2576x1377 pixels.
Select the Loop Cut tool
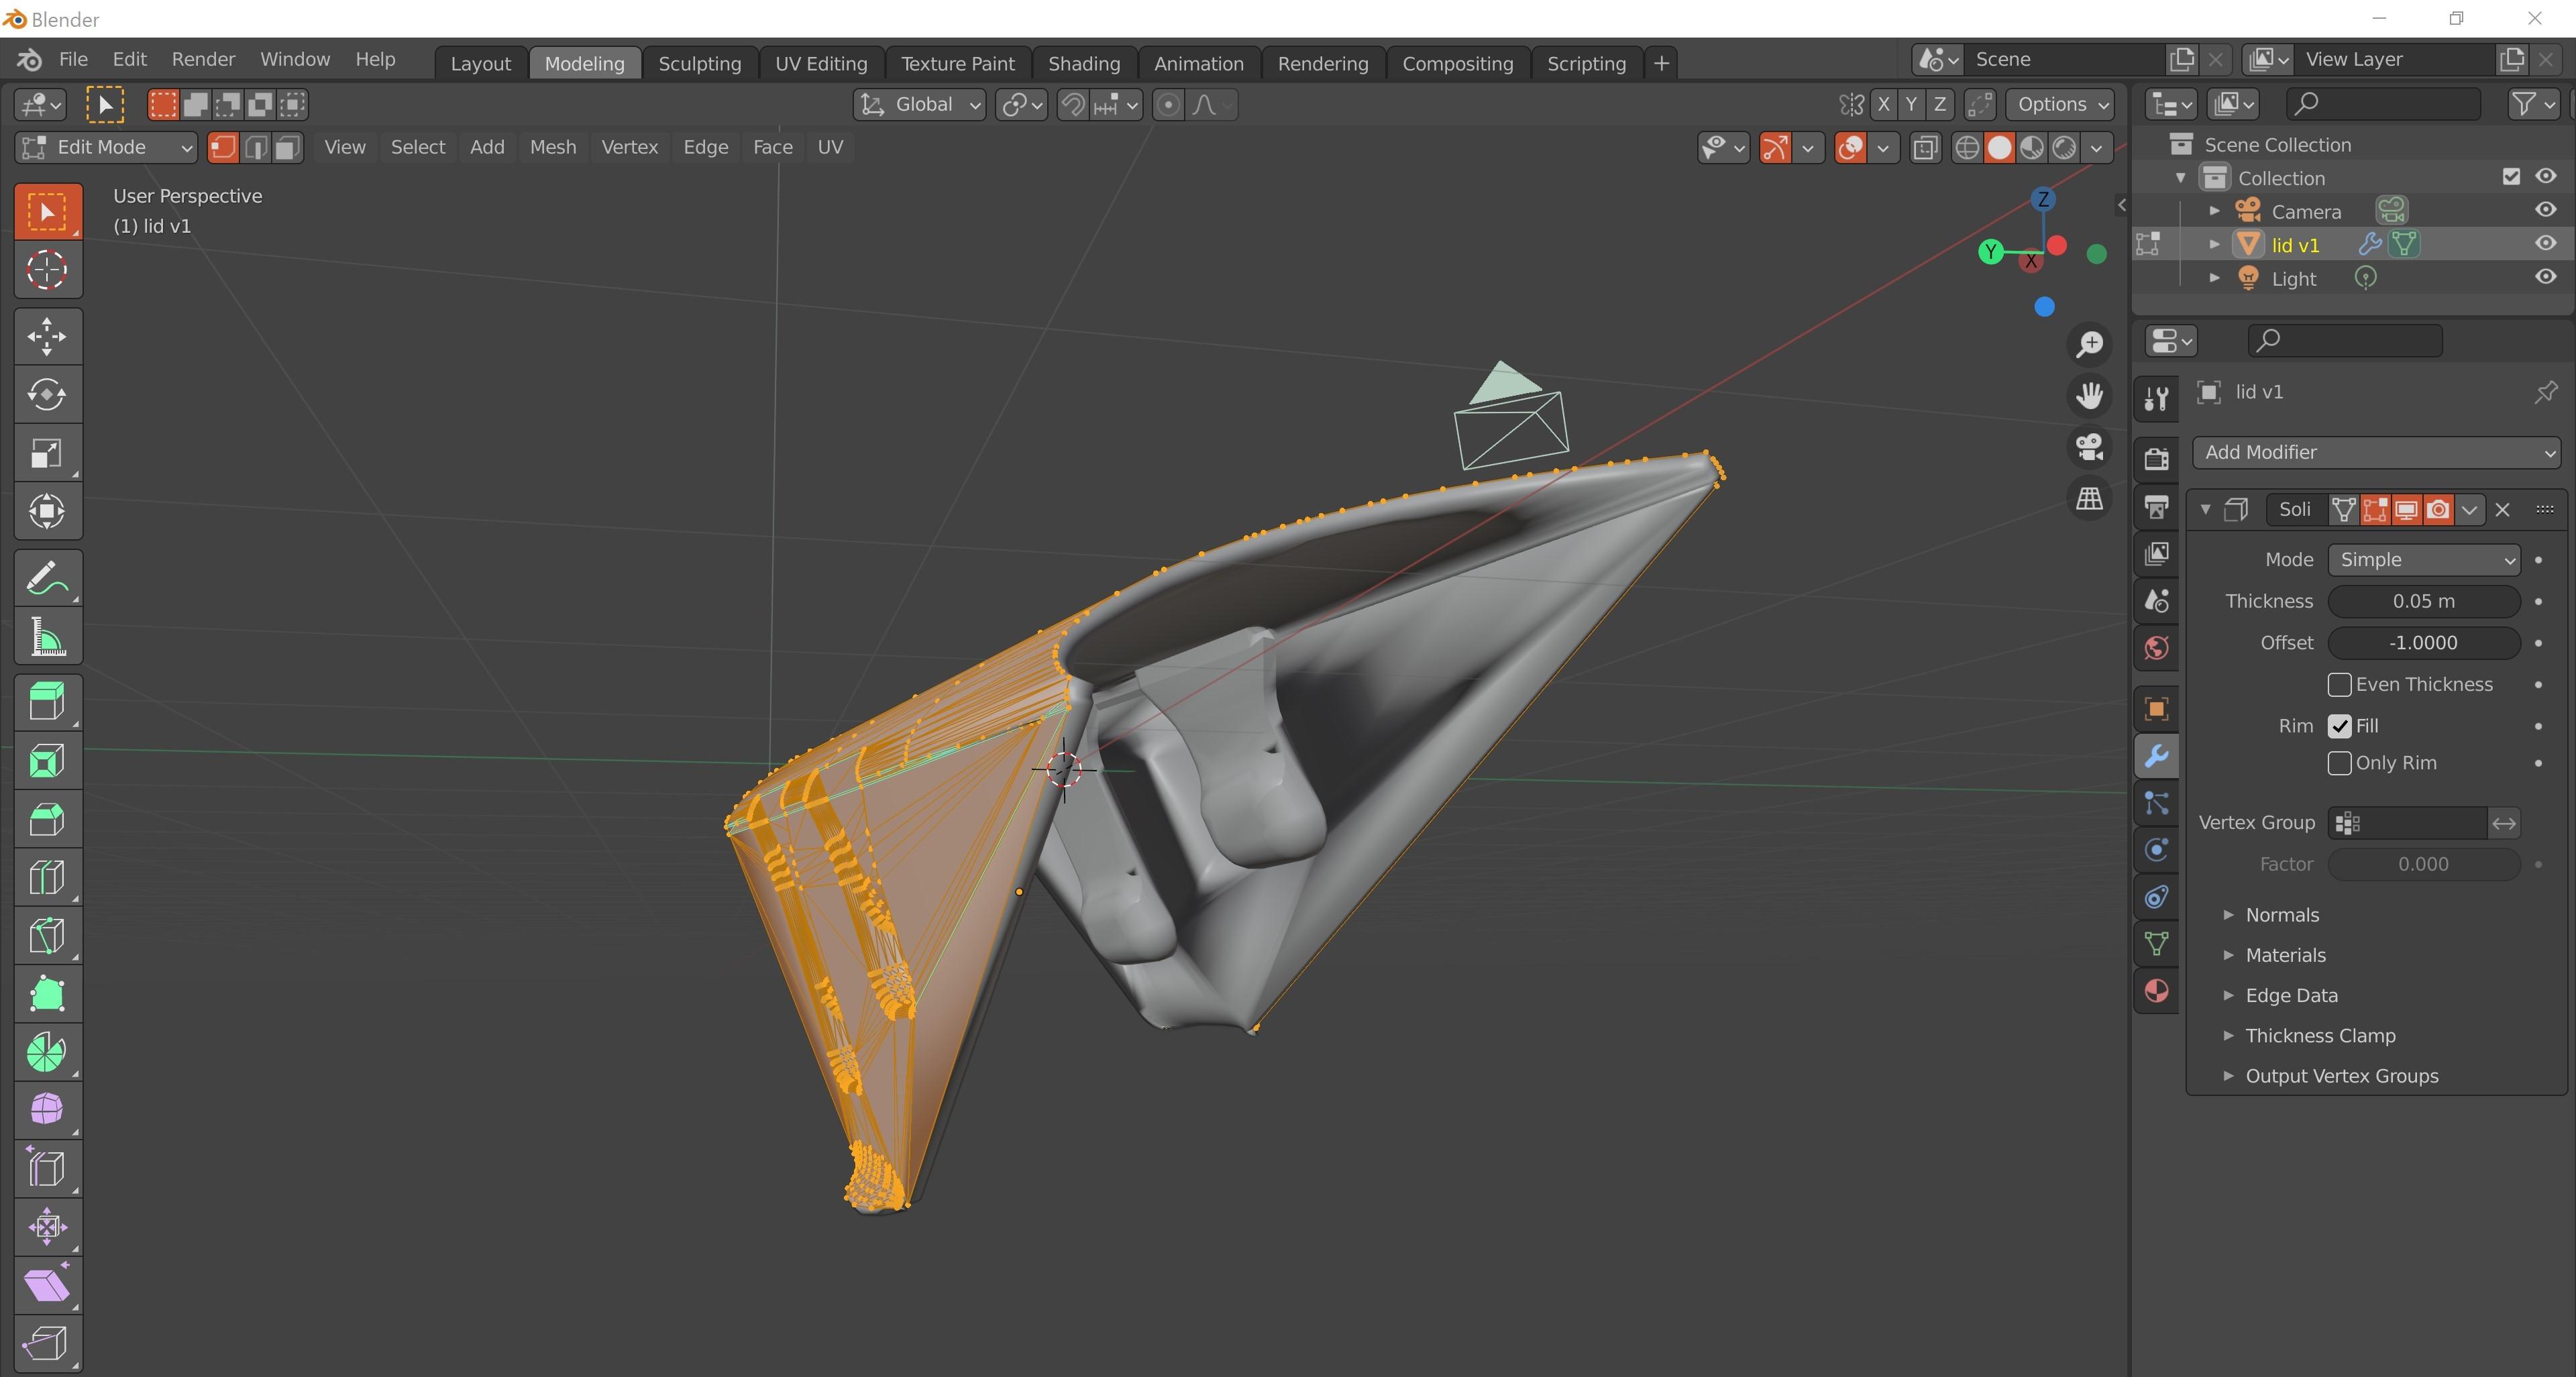click(x=47, y=877)
